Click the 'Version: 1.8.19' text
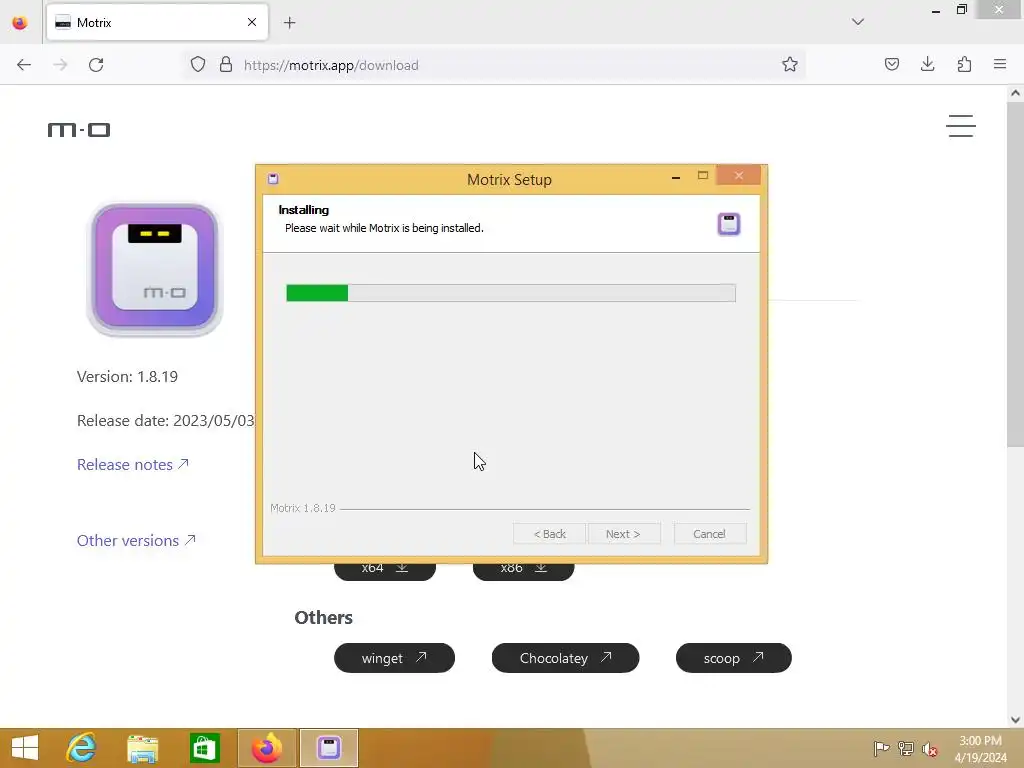Screen dimensions: 1024x768 [127, 377]
